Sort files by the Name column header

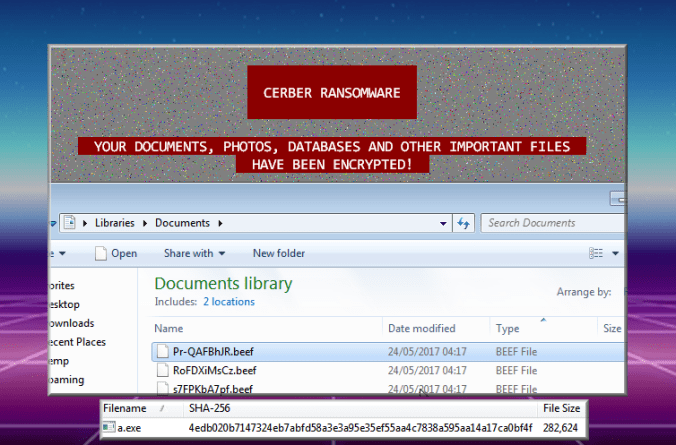[169, 328]
